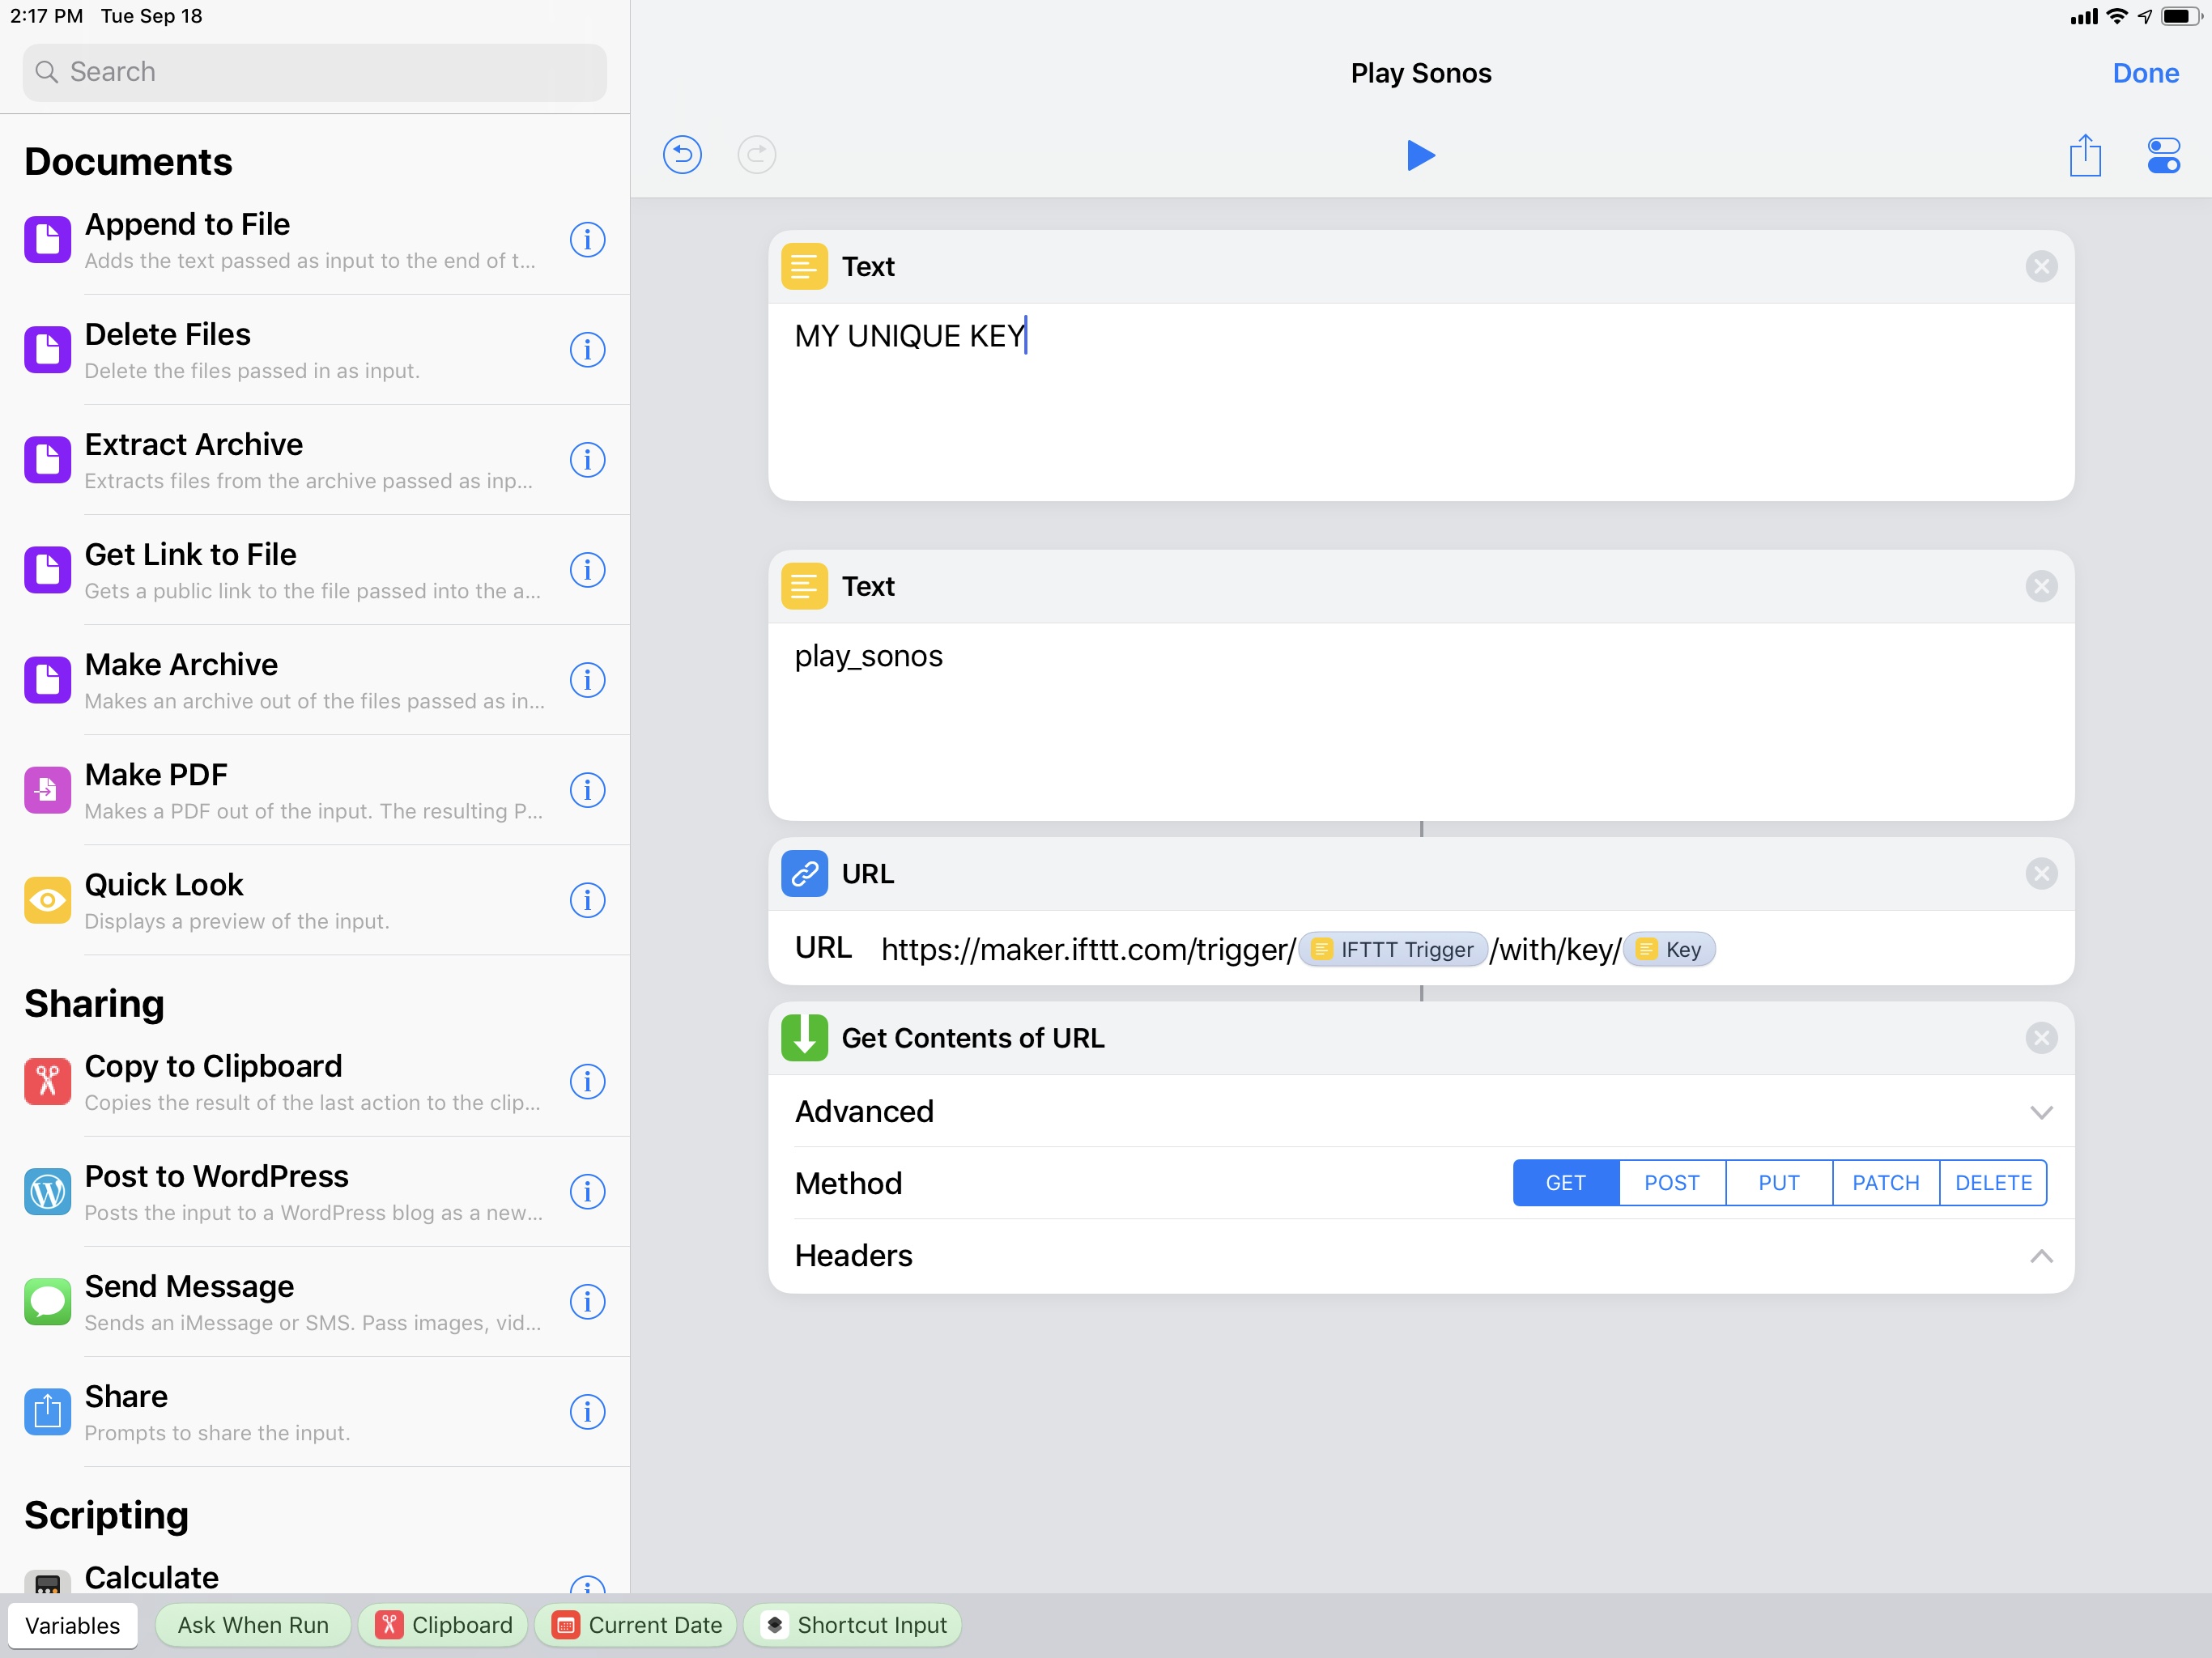Tap the Send Message bubble icon
The width and height of the screenshot is (2212, 1658).
coord(47,1301)
